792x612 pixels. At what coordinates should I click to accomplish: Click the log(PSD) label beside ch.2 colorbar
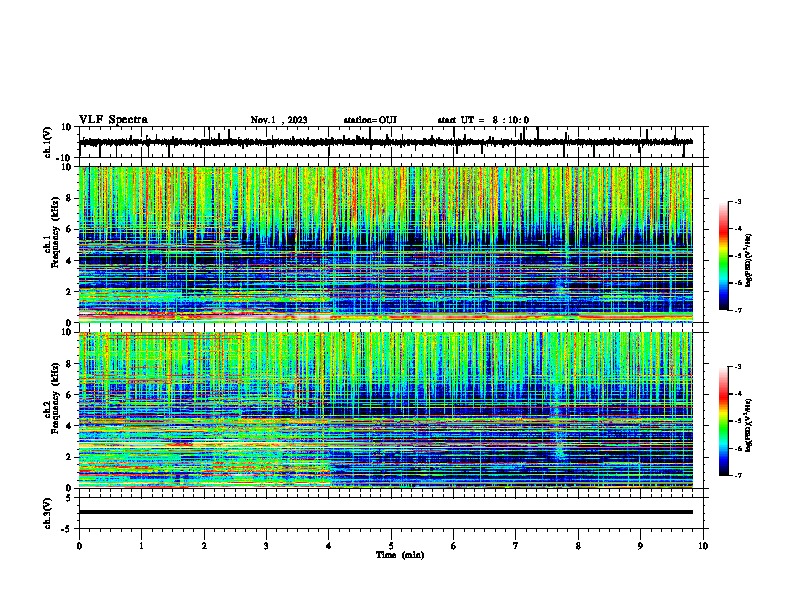(x=749, y=425)
